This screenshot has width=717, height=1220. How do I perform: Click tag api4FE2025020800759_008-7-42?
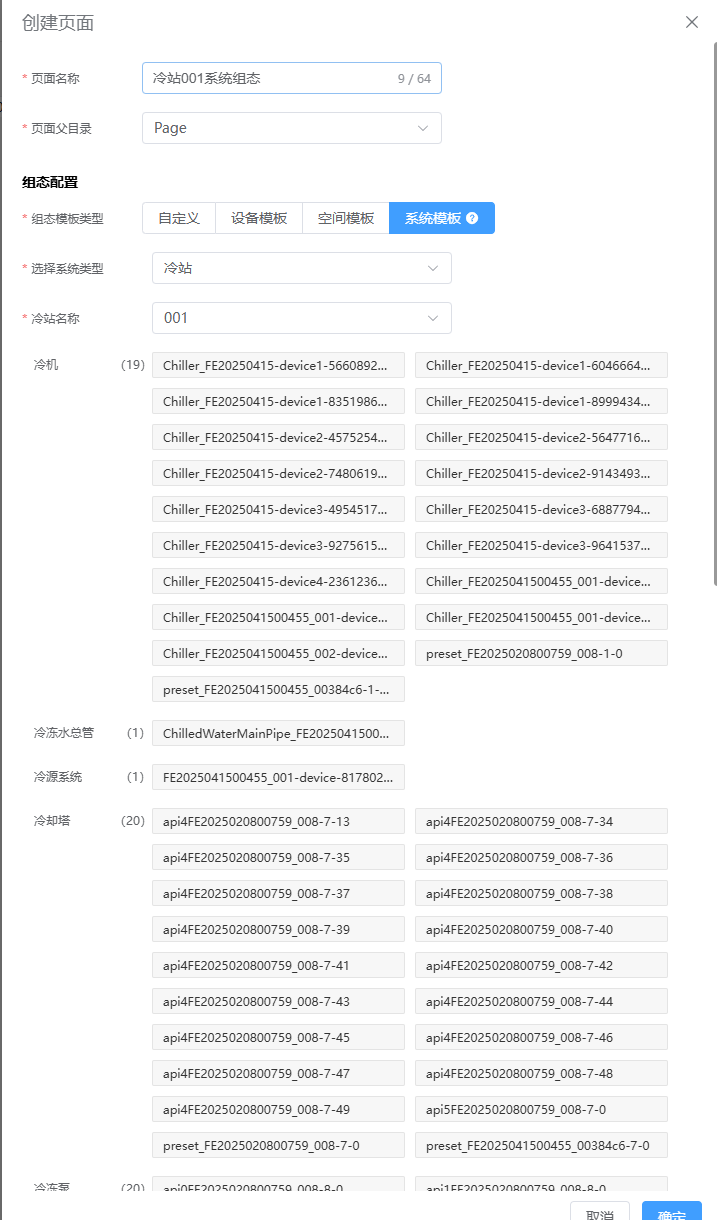[x=541, y=965]
